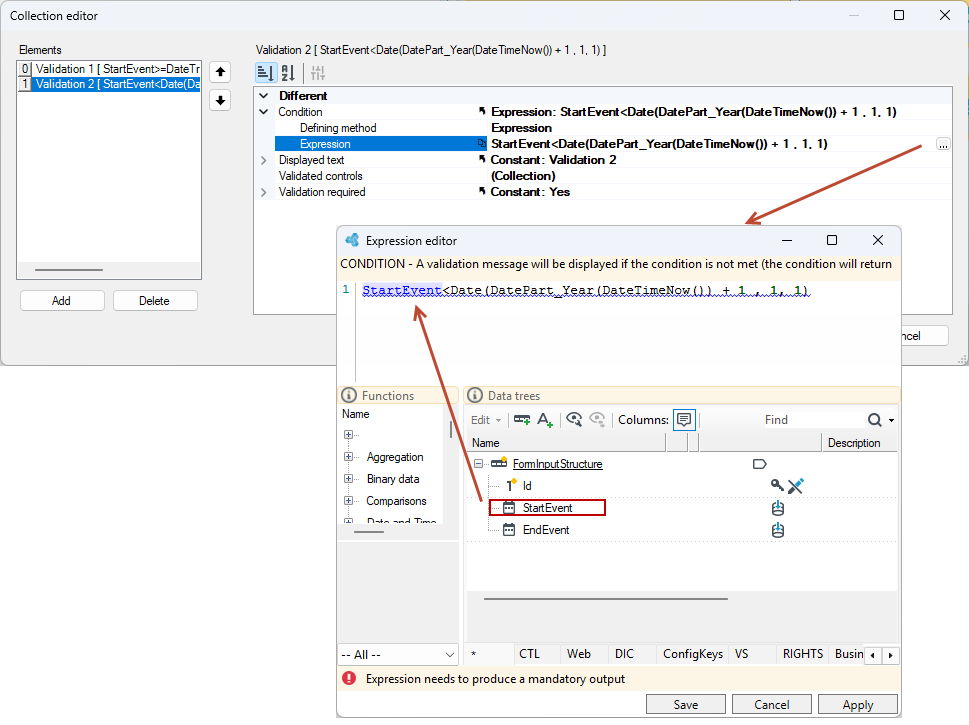The image size is (969, 725).
Task: Switch to the ConfigKeys tab
Action: [692, 654]
